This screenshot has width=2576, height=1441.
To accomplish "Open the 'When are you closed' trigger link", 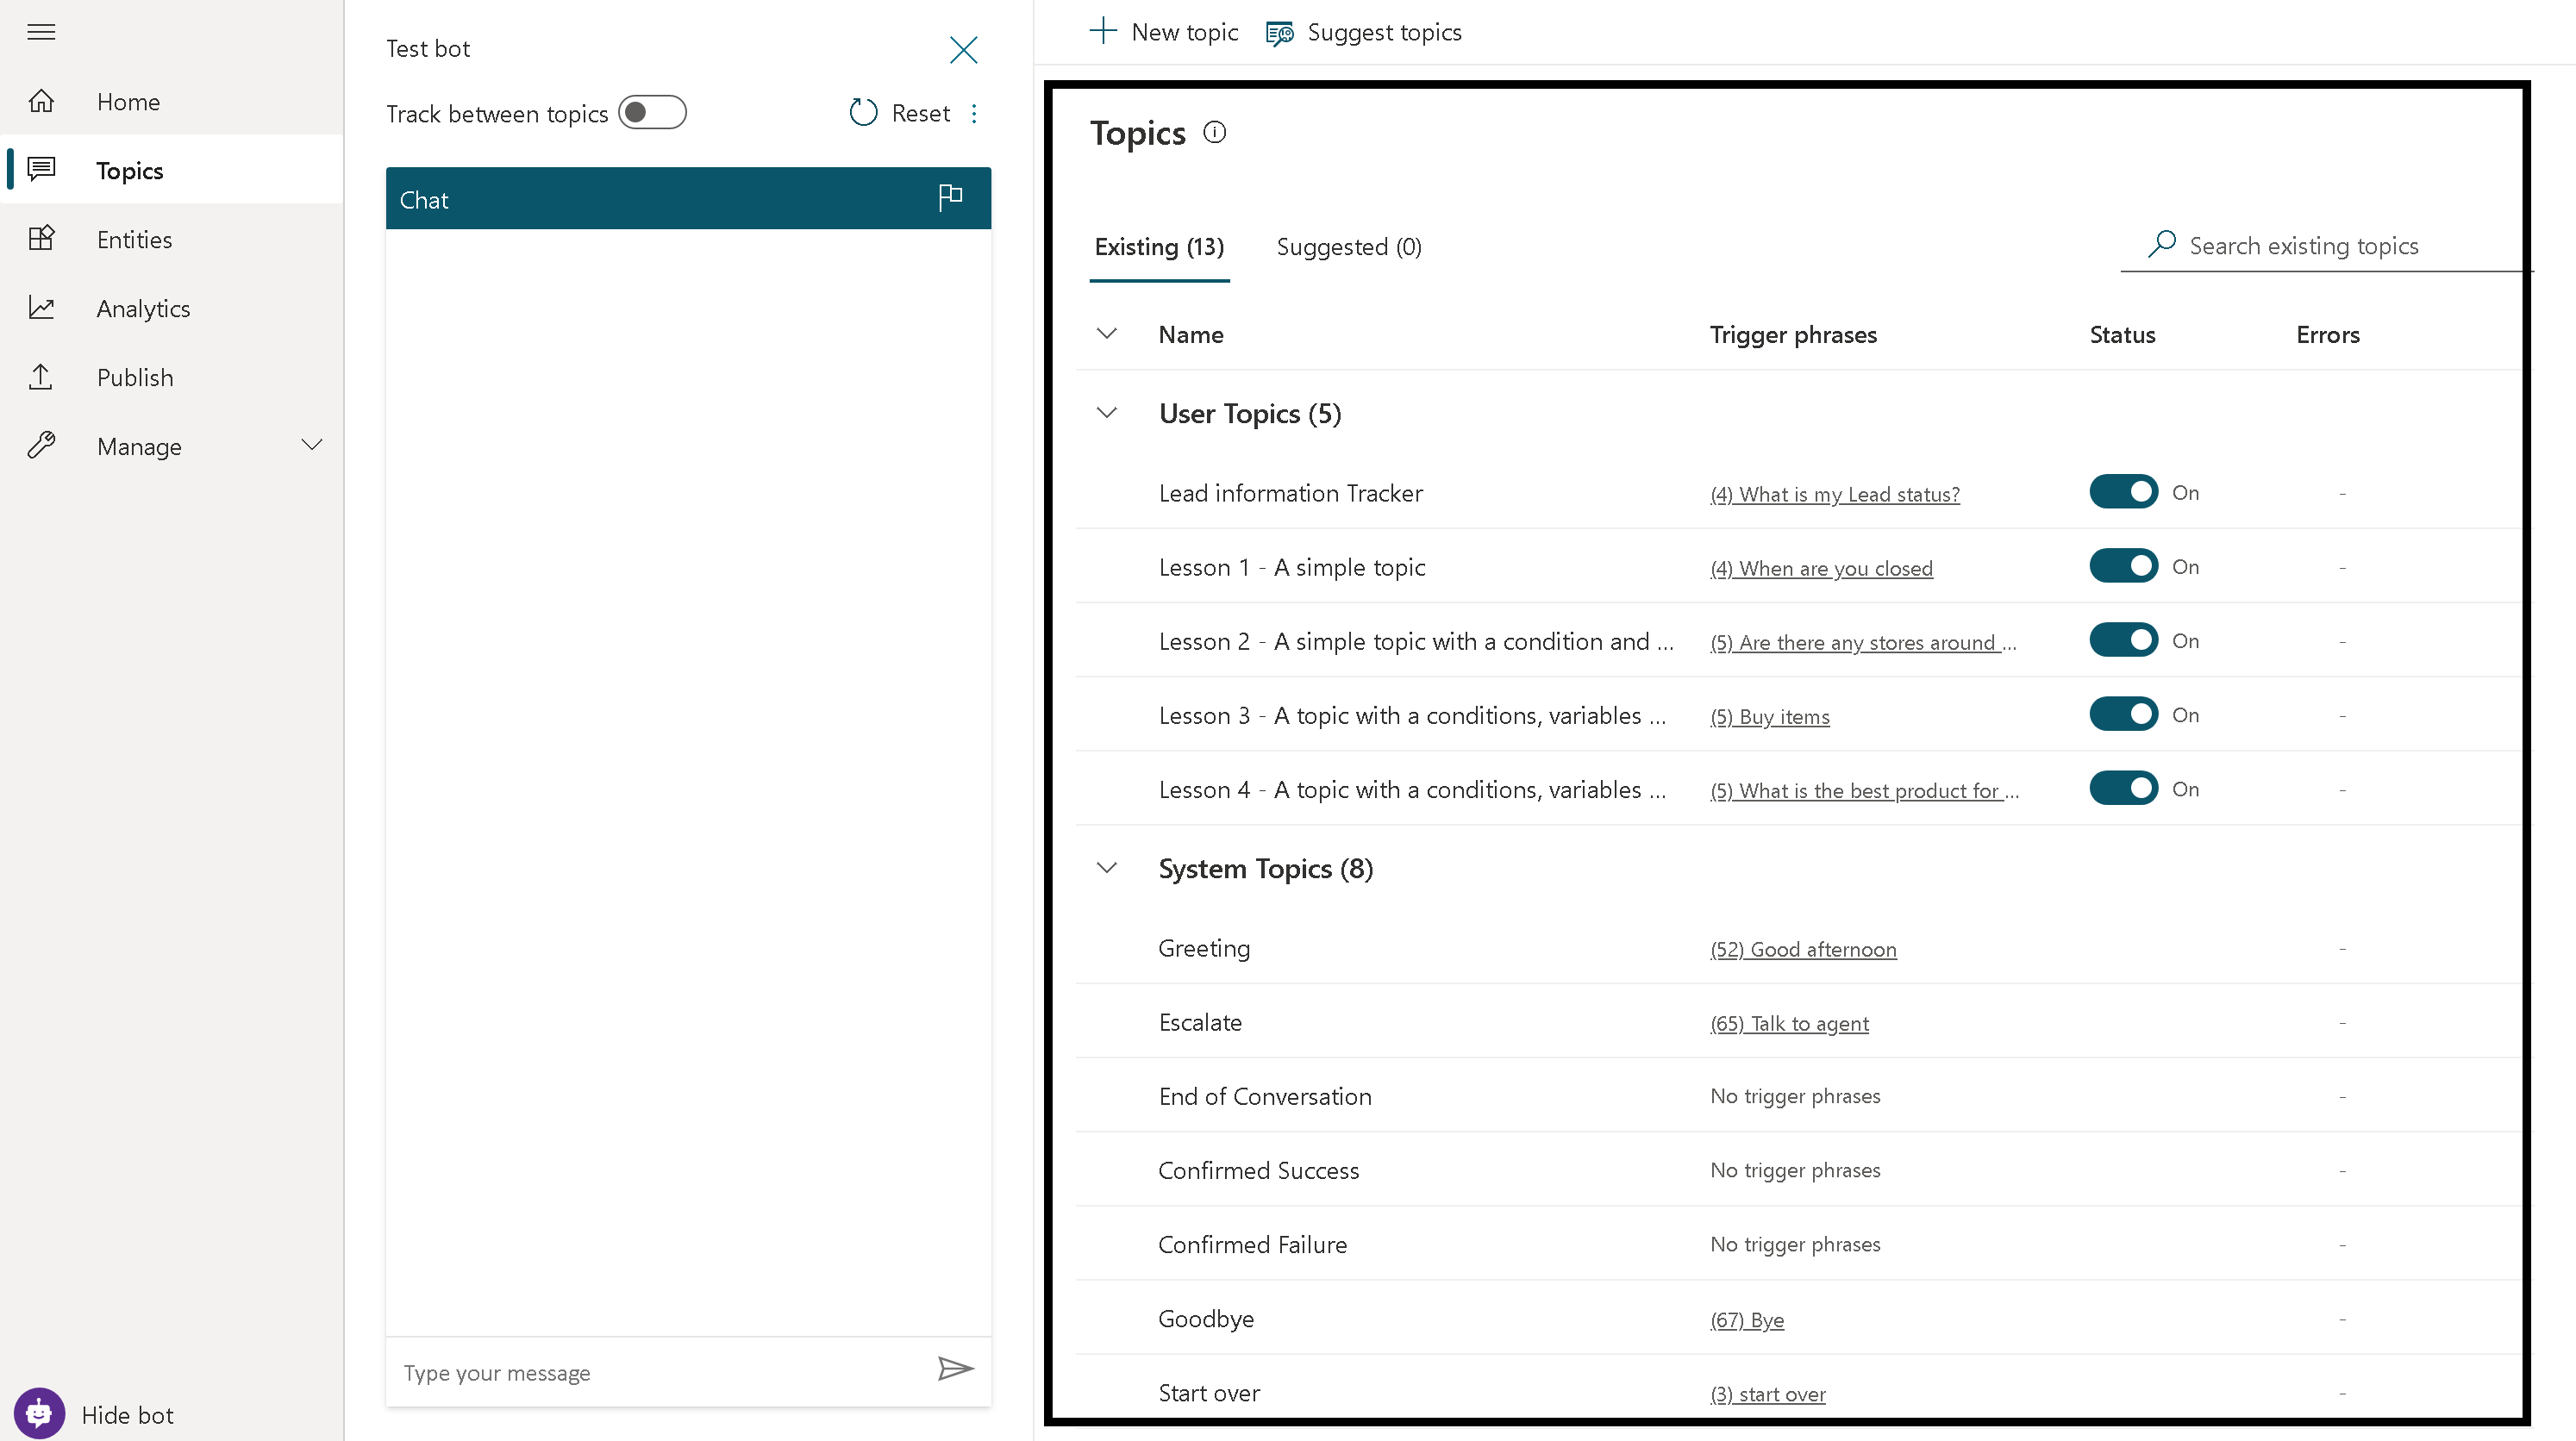I will coord(1821,568).
